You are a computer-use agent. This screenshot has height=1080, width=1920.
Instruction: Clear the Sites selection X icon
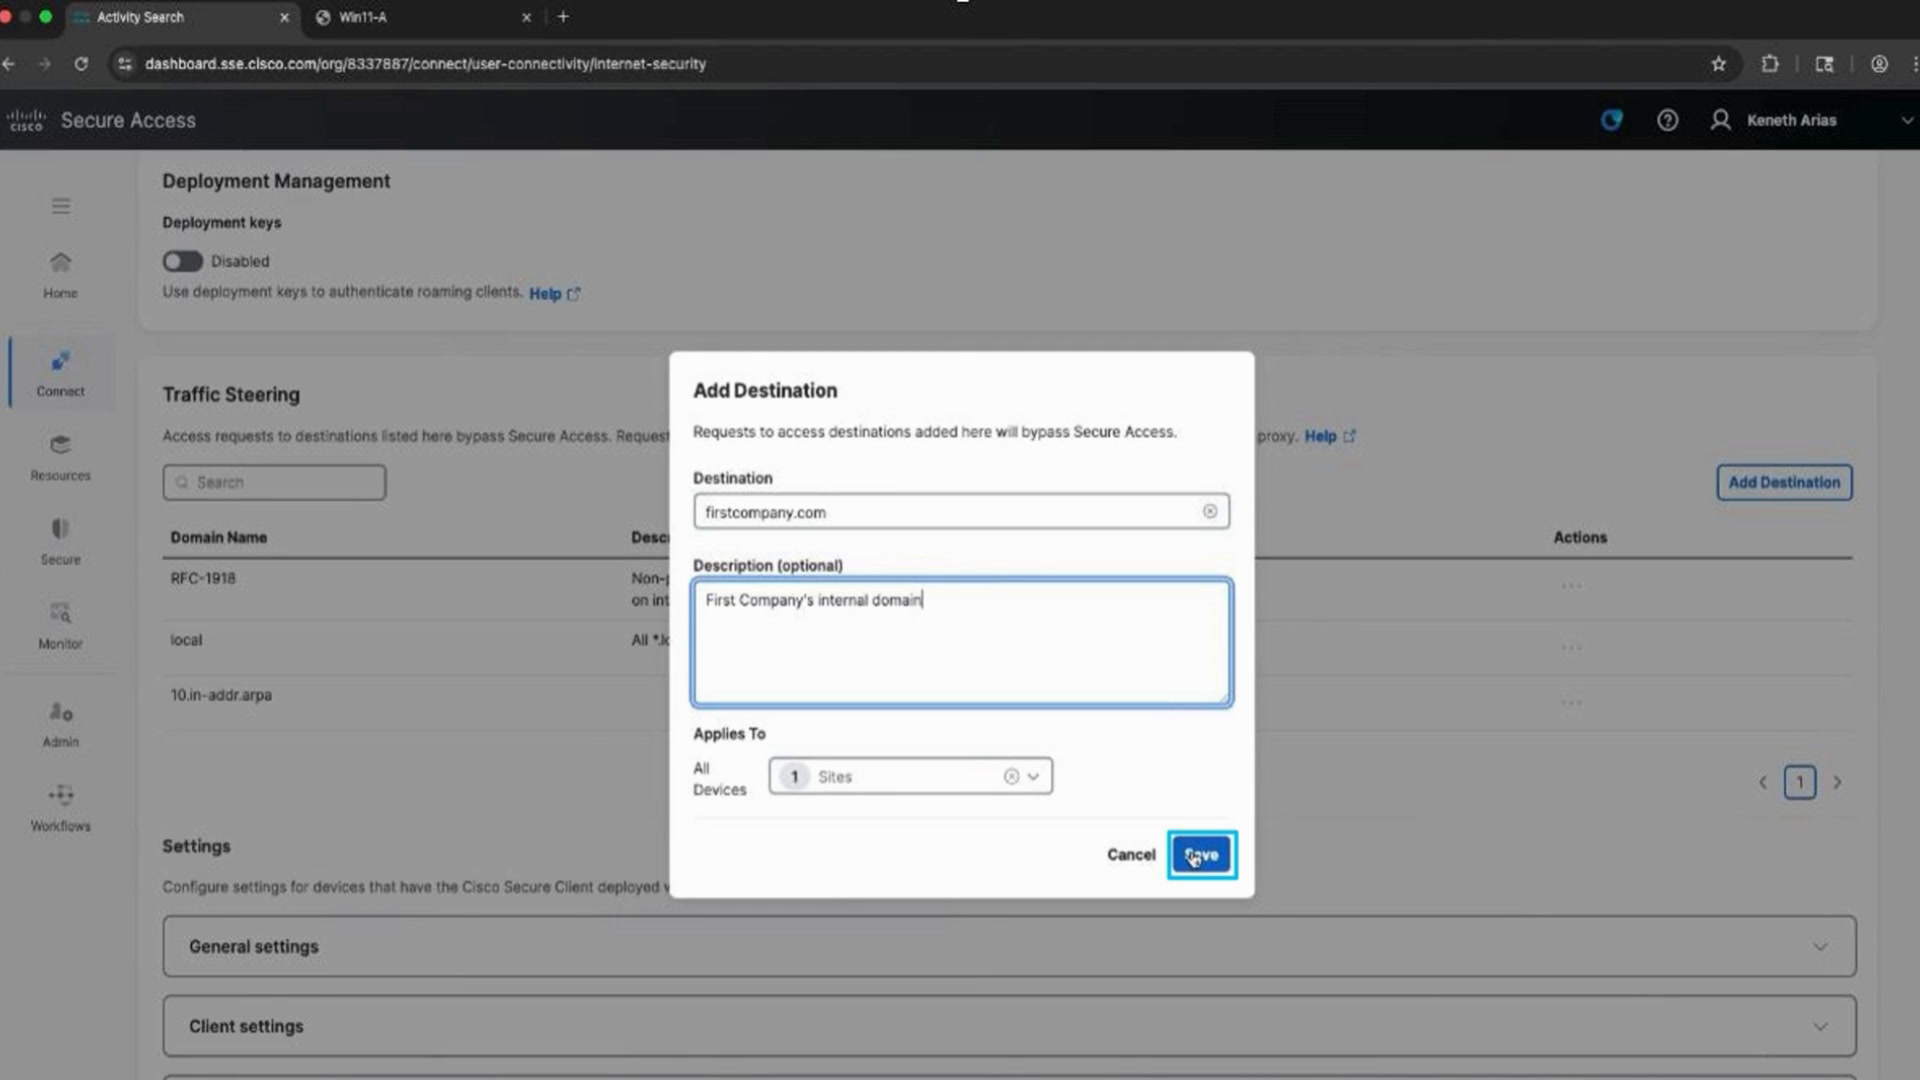[x=1011, y=776]
